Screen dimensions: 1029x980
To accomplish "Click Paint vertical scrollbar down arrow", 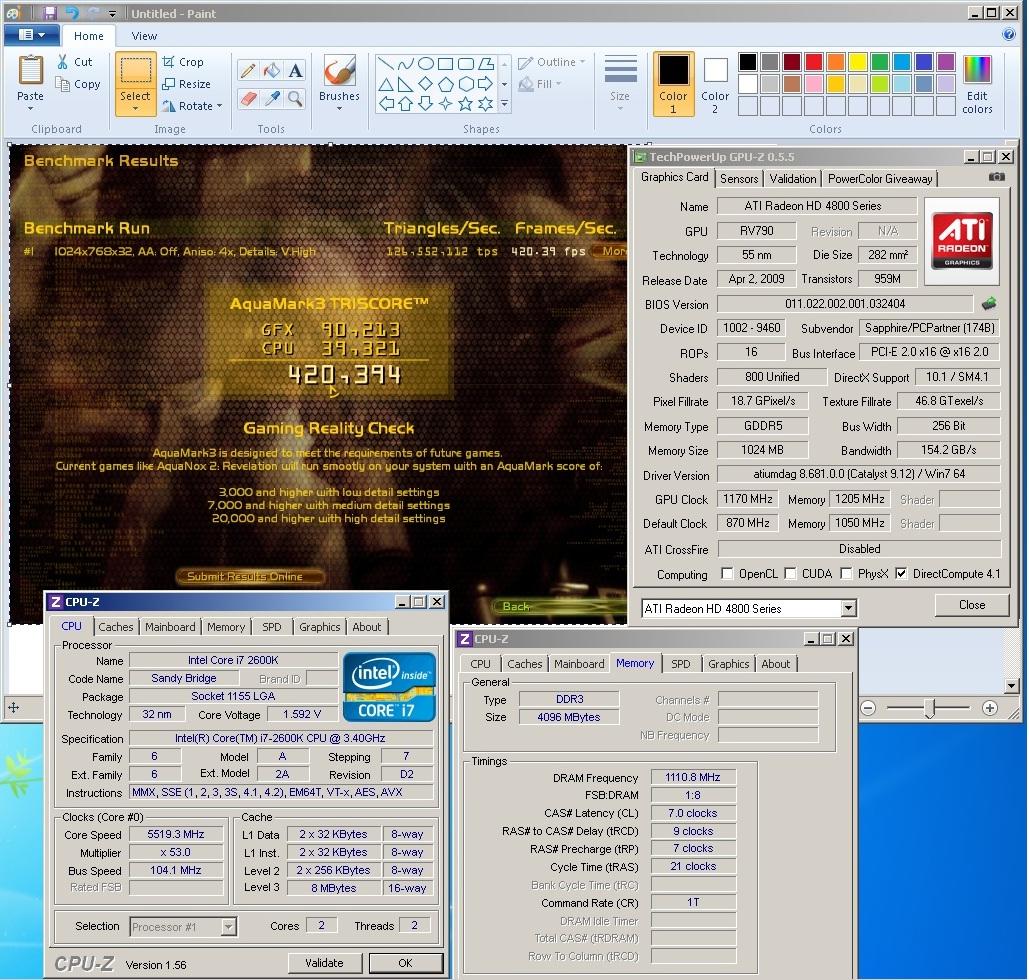I will pyautogui.click(x=1011, y=686).
